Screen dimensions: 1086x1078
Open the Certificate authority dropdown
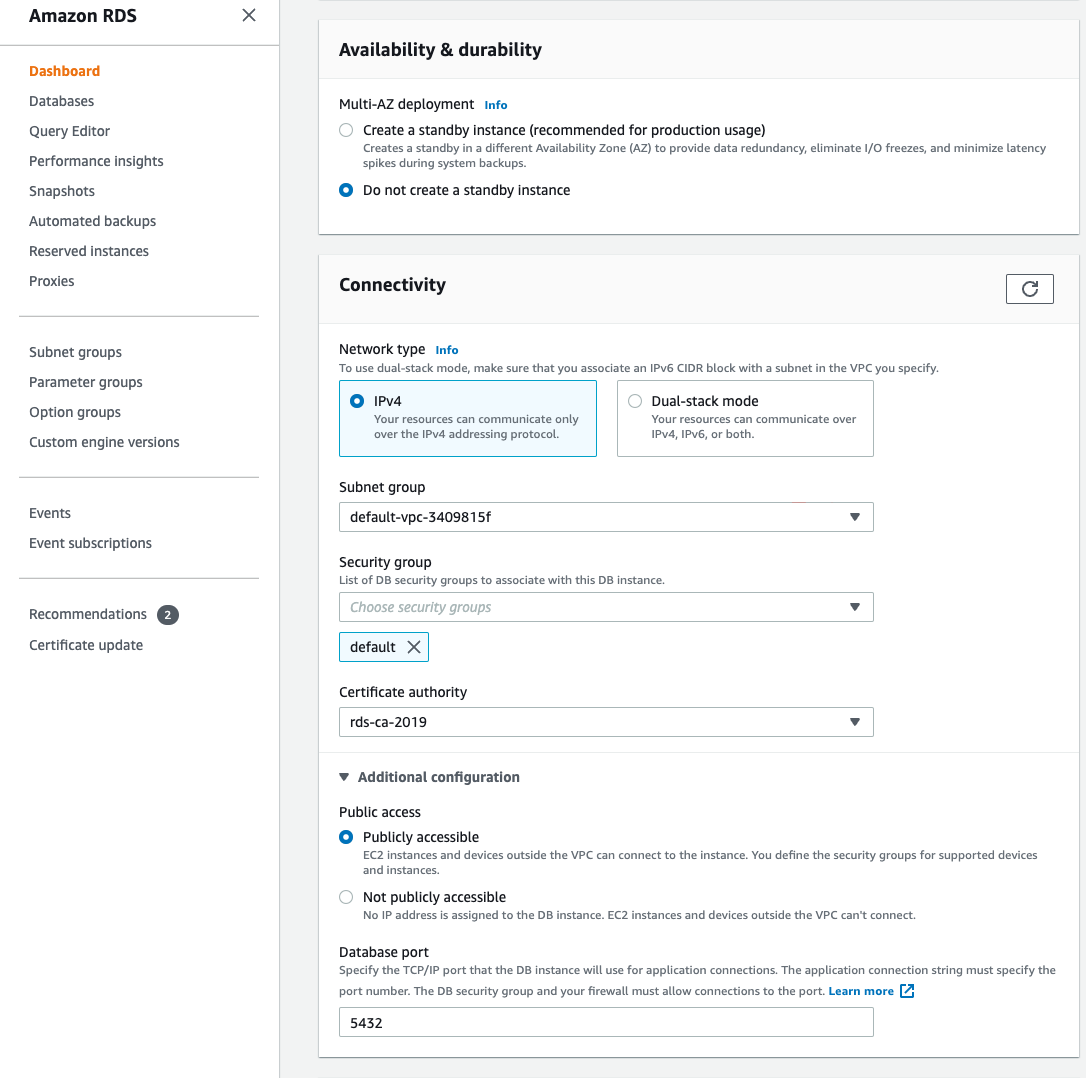(x=854, y=722)
